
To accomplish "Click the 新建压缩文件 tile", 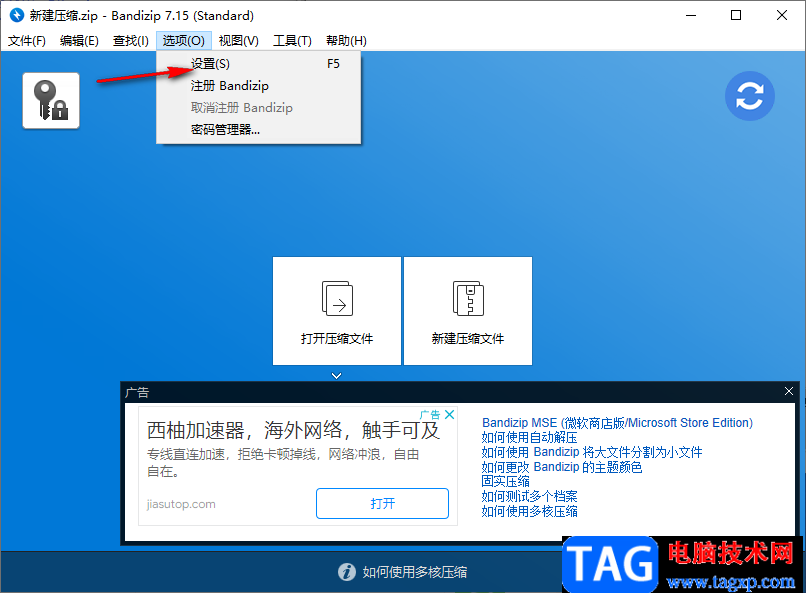I will point(468,311).
